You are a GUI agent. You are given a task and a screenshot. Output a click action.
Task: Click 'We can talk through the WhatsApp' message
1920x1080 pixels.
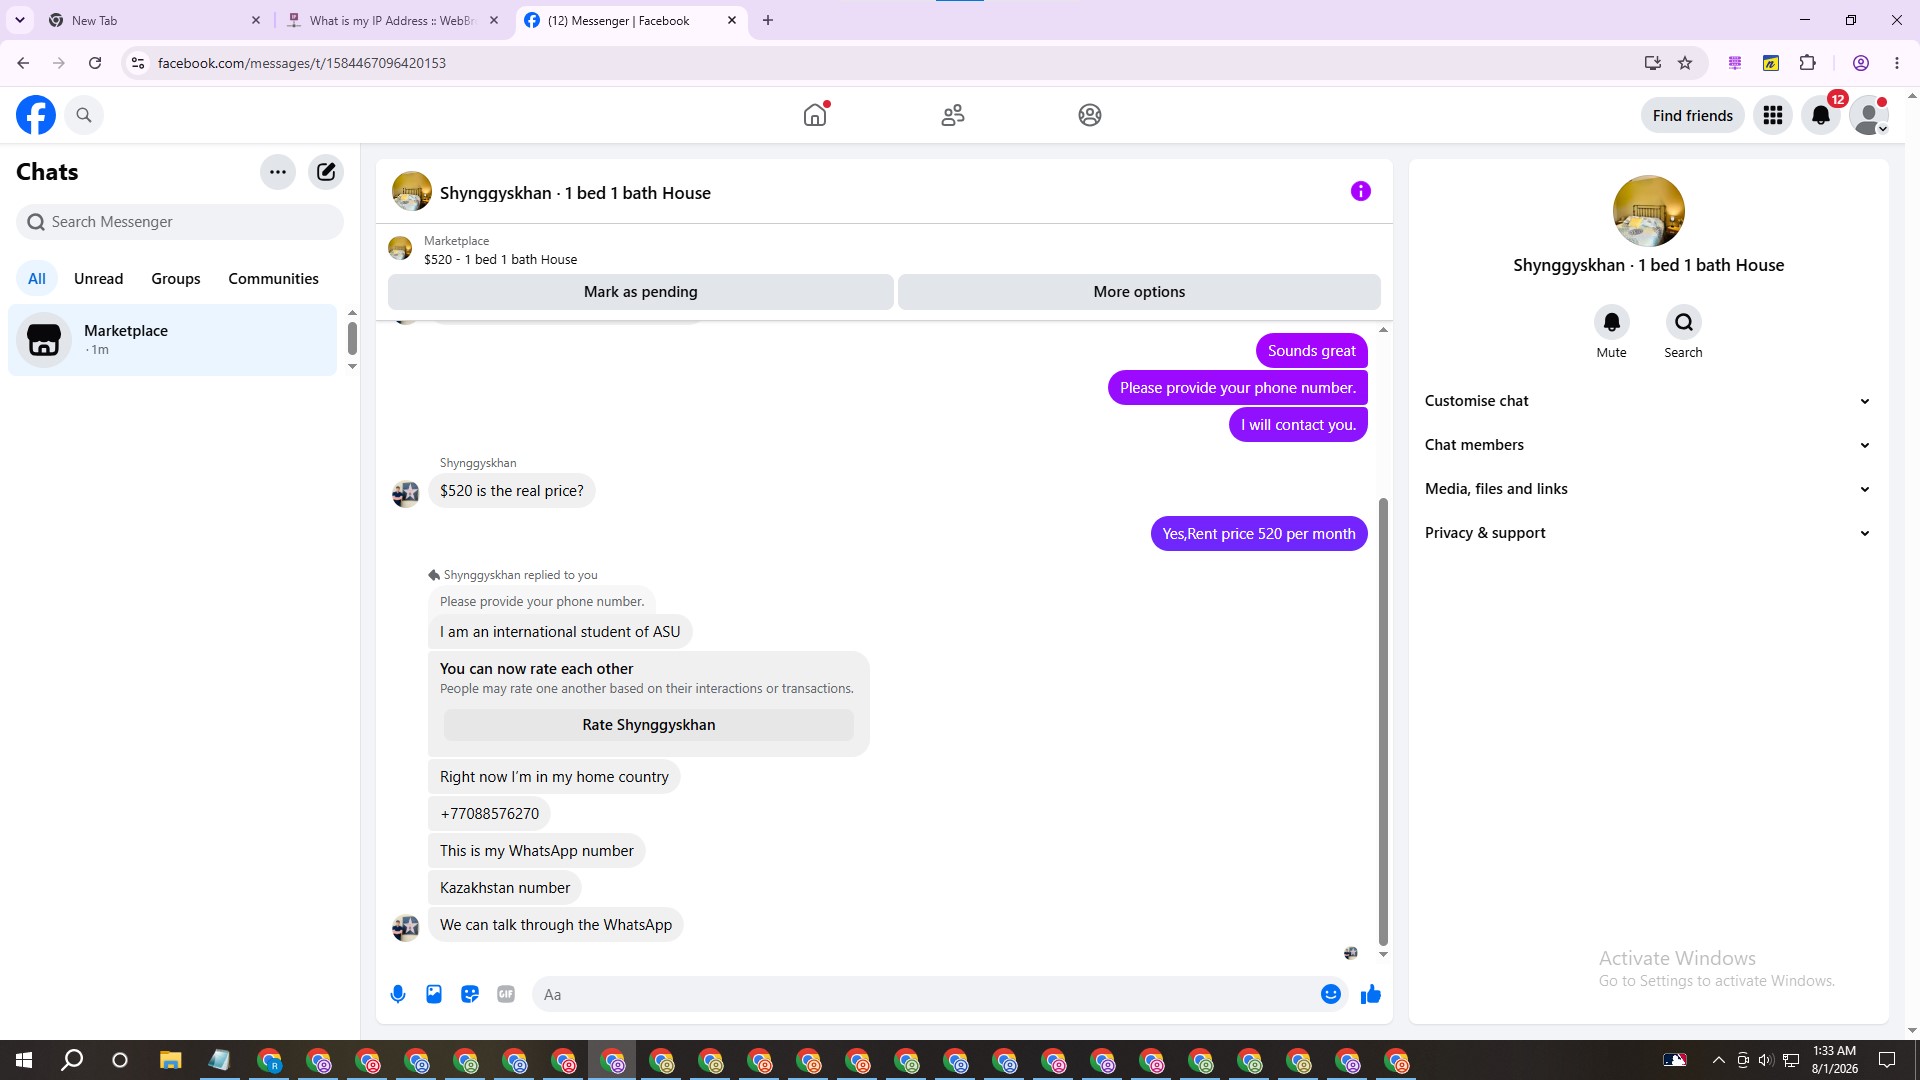click(556, 925)
